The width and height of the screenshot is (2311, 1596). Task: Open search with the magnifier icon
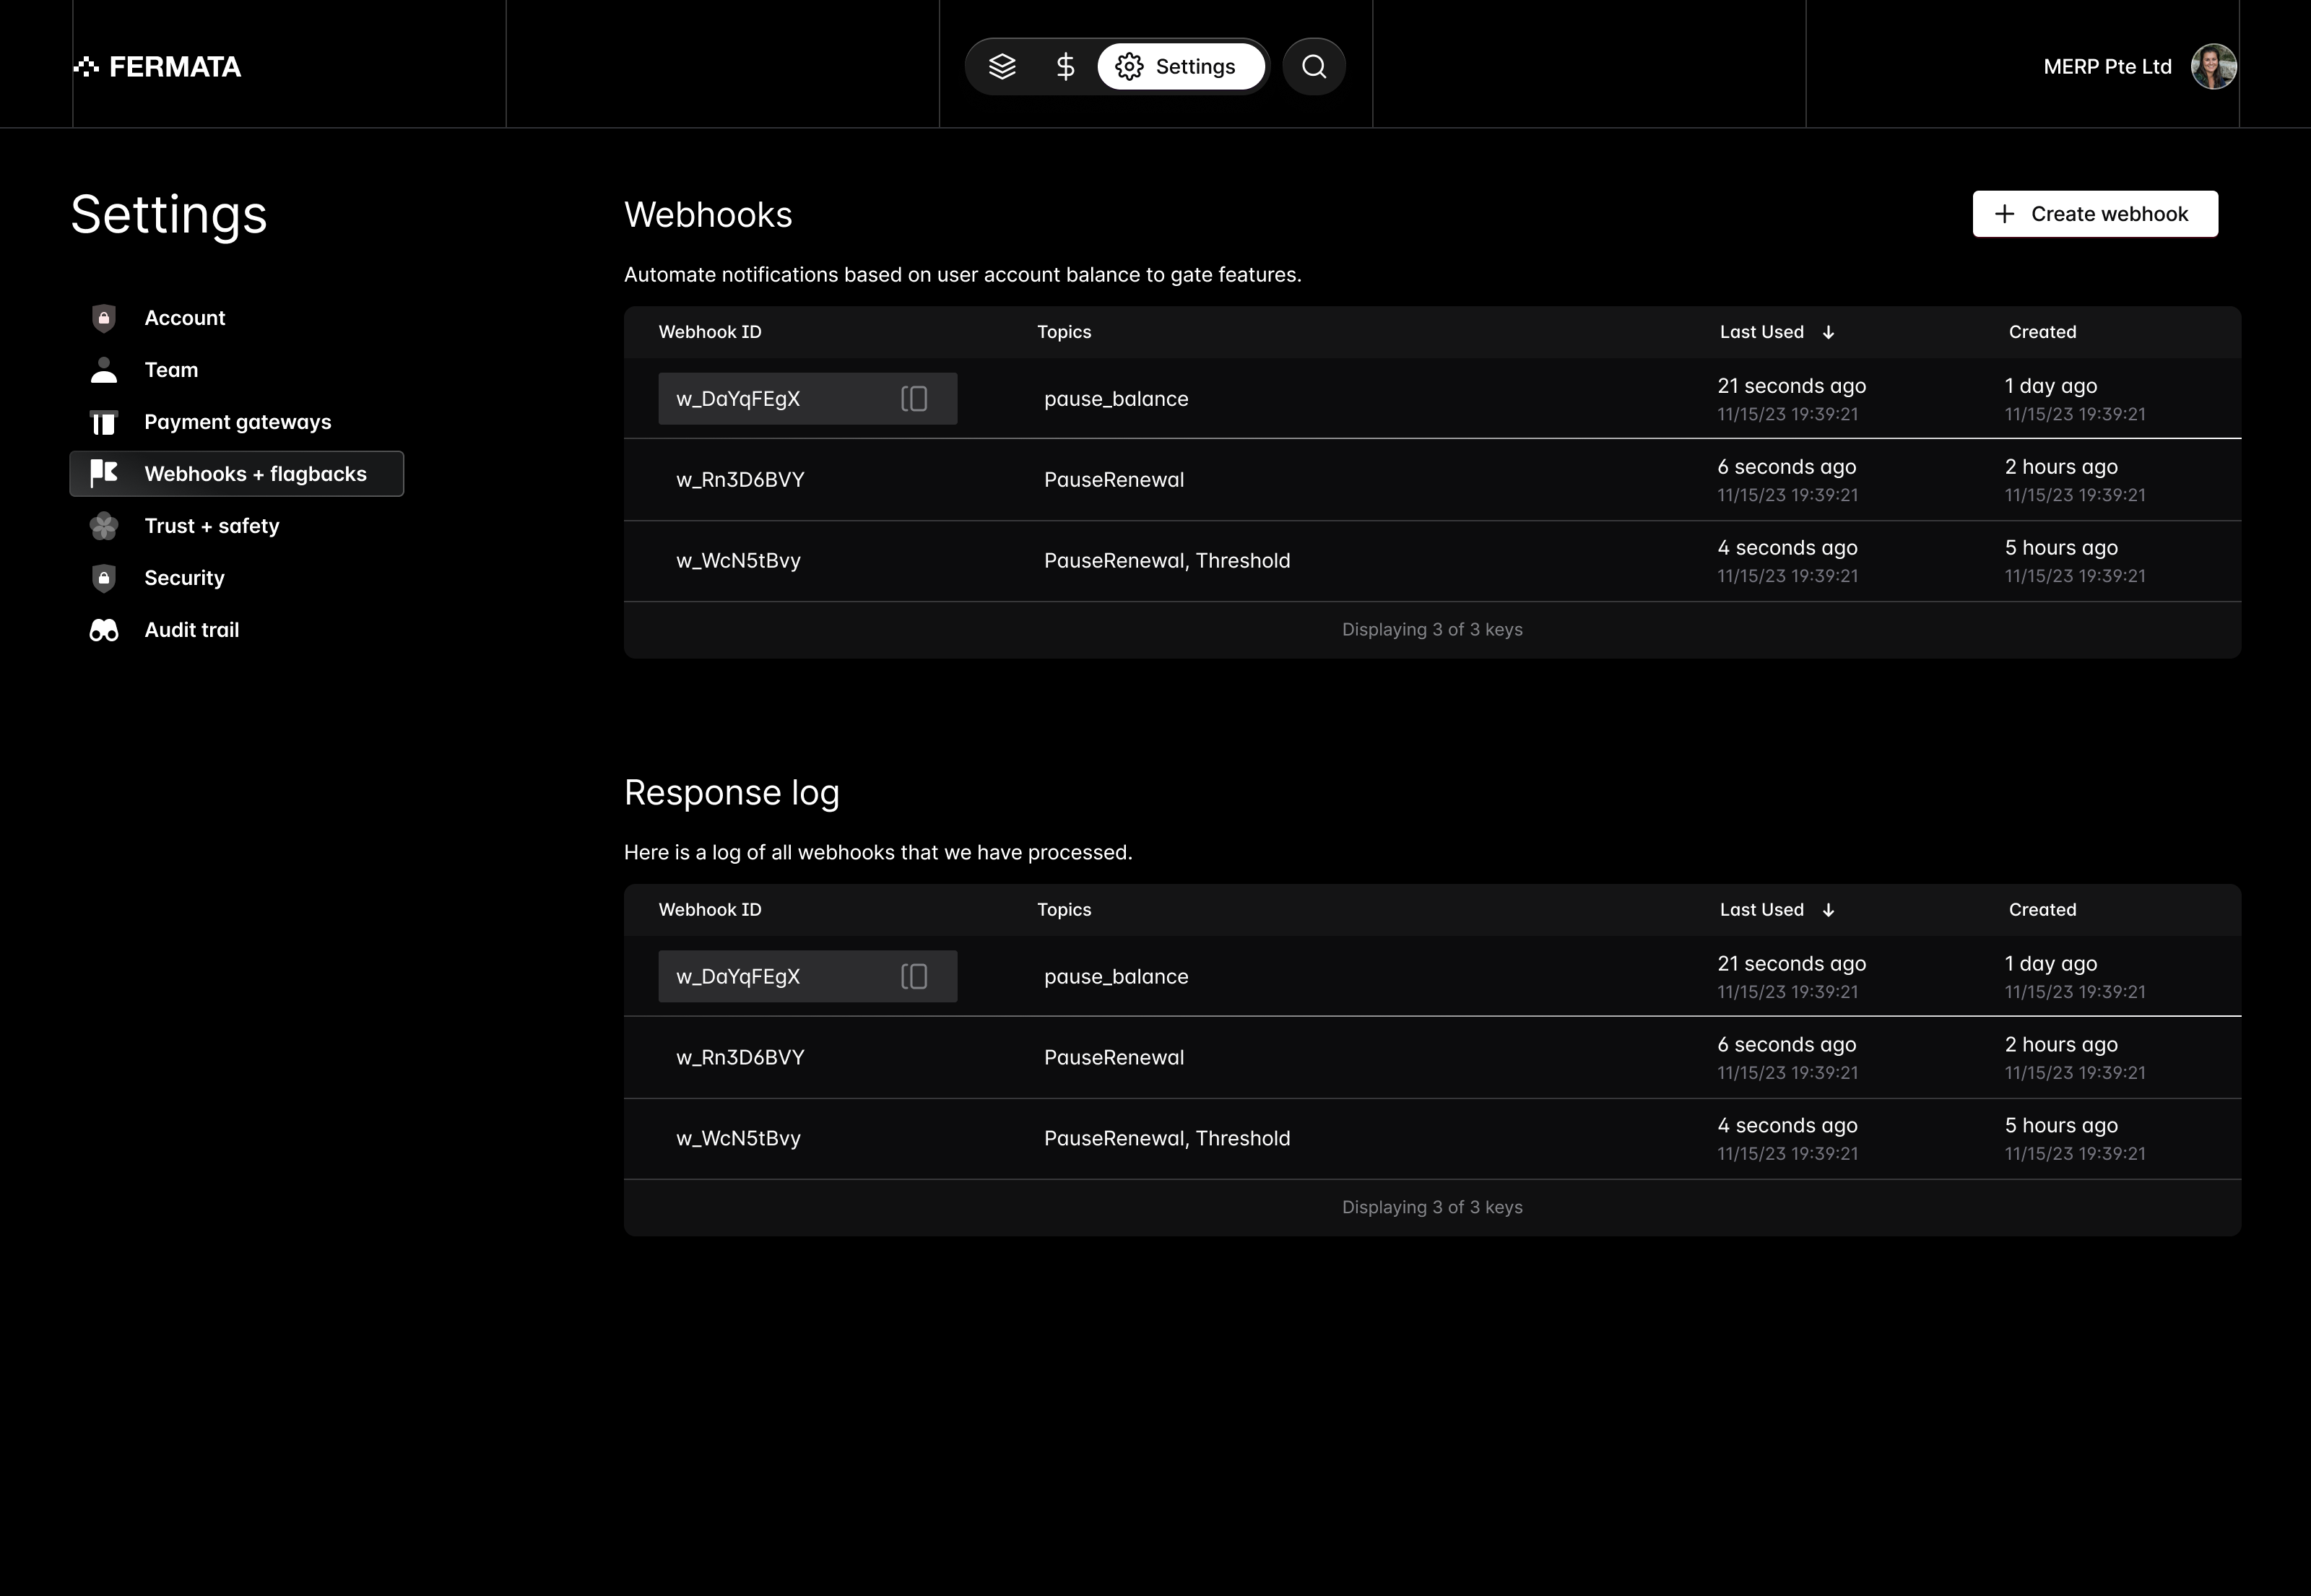(x=1313, y=66)
